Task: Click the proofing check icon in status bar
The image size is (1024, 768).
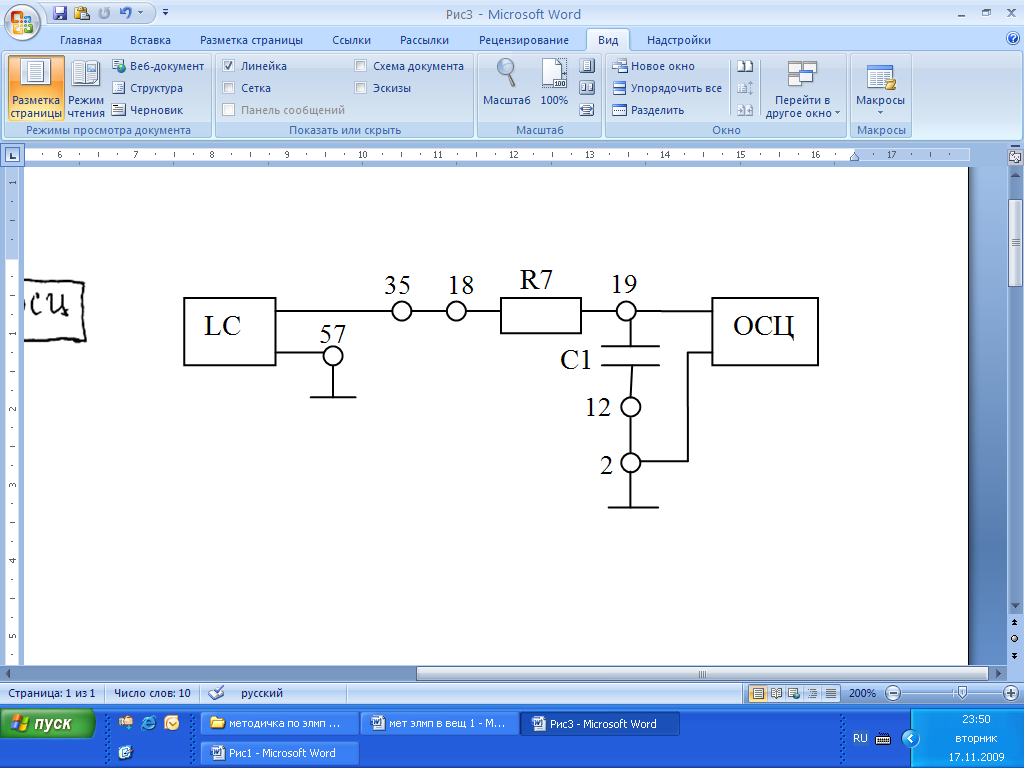Action: pos(216,693)
